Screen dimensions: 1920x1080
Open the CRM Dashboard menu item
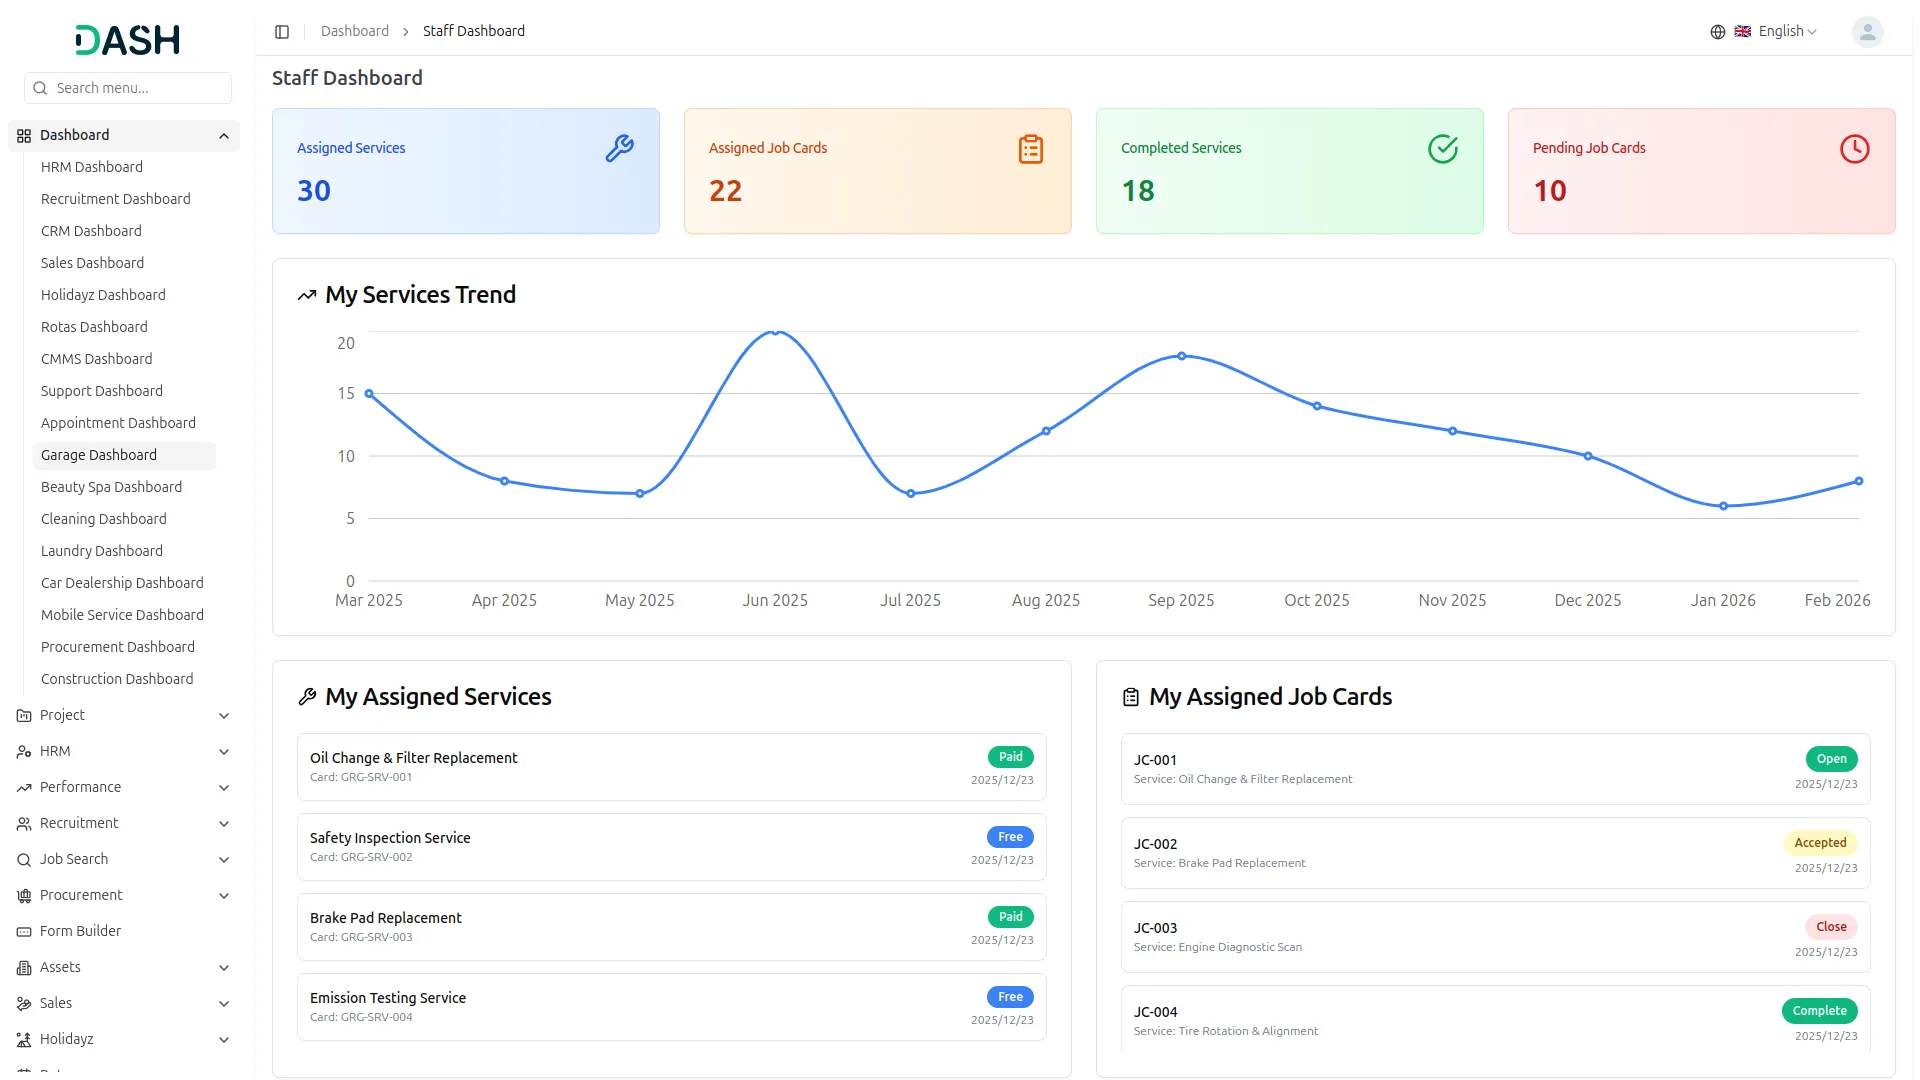[x=91, y=231]
